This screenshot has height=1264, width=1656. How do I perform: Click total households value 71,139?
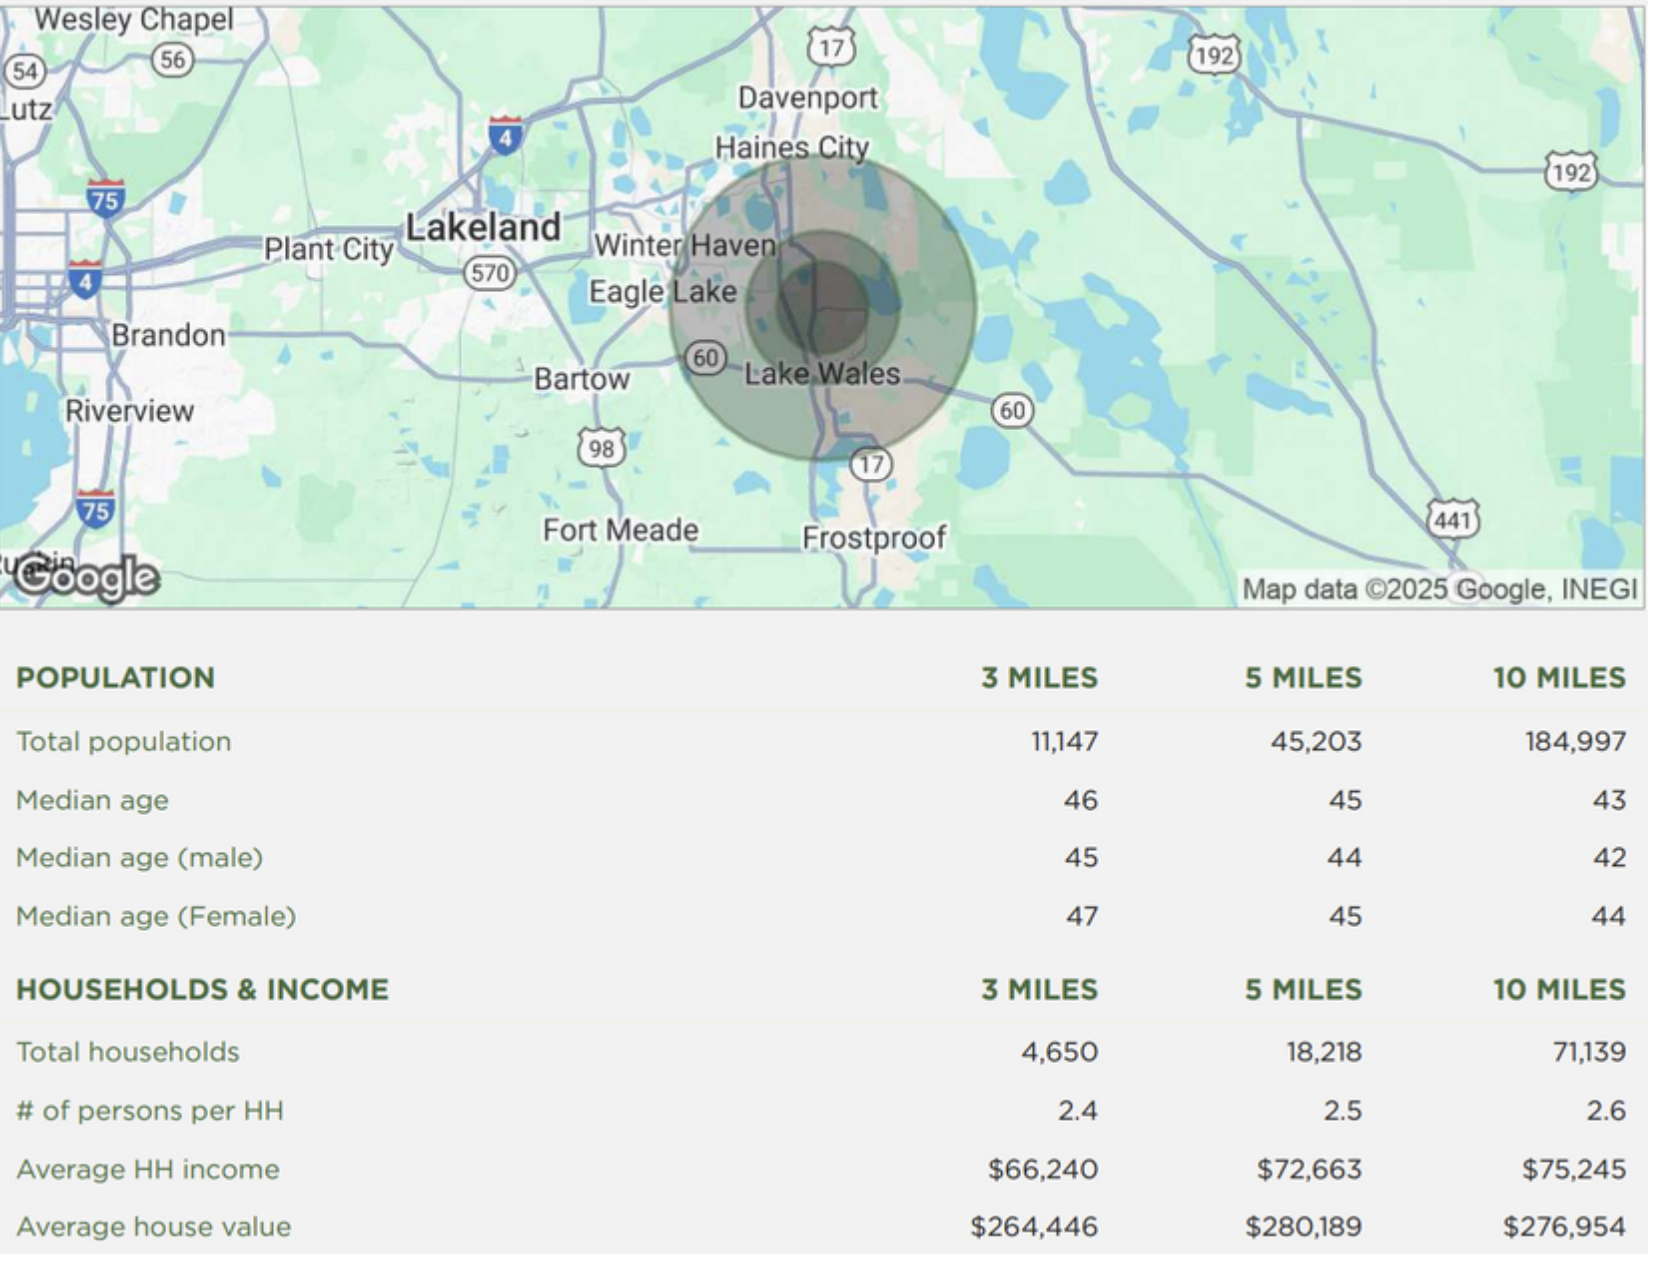click(x=1589, y=1052)
